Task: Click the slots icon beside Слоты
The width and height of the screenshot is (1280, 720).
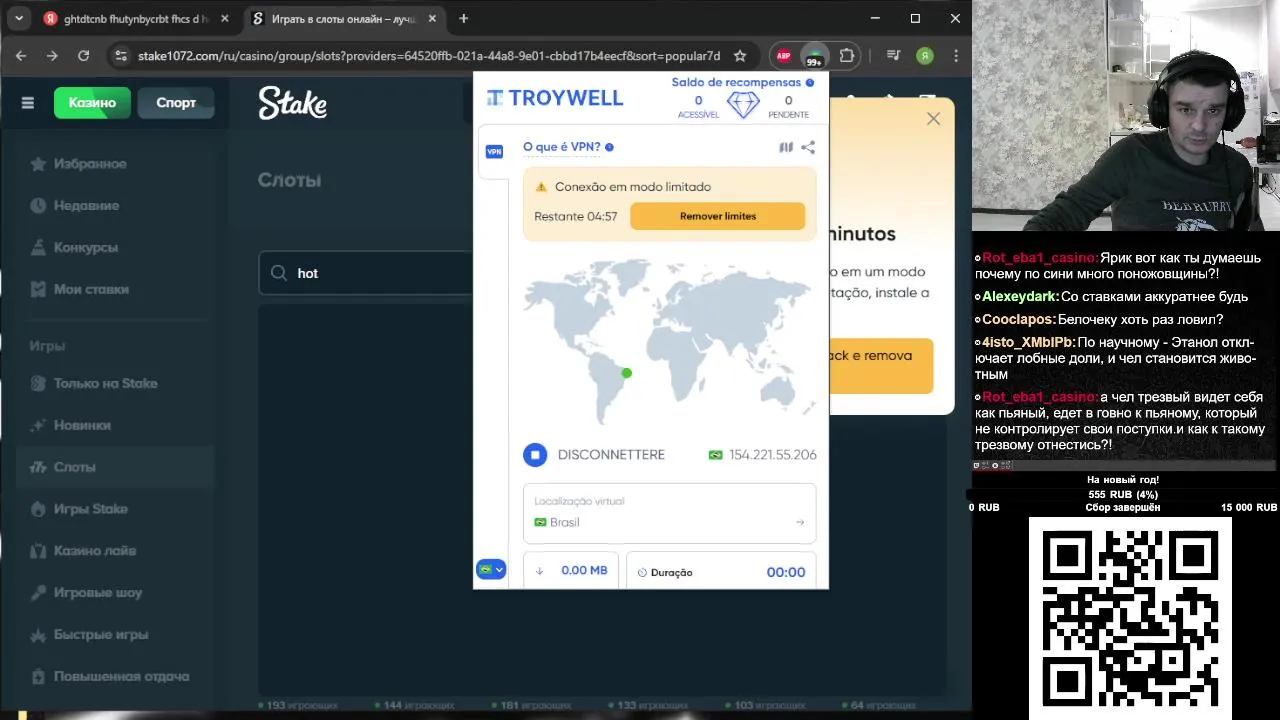Action: 38,467
